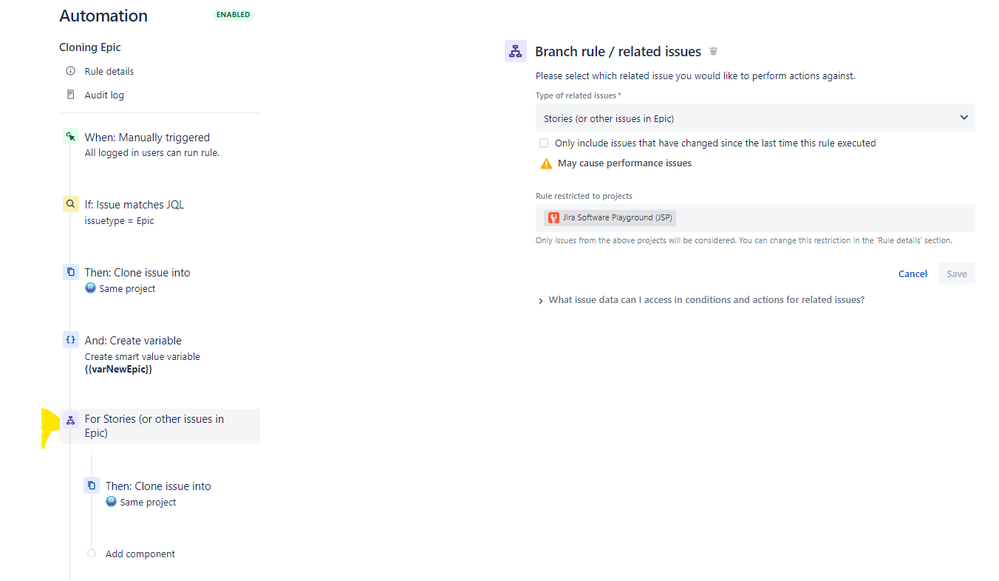
Task: Click the project avatar under first Clone issue
Action: 90,288
